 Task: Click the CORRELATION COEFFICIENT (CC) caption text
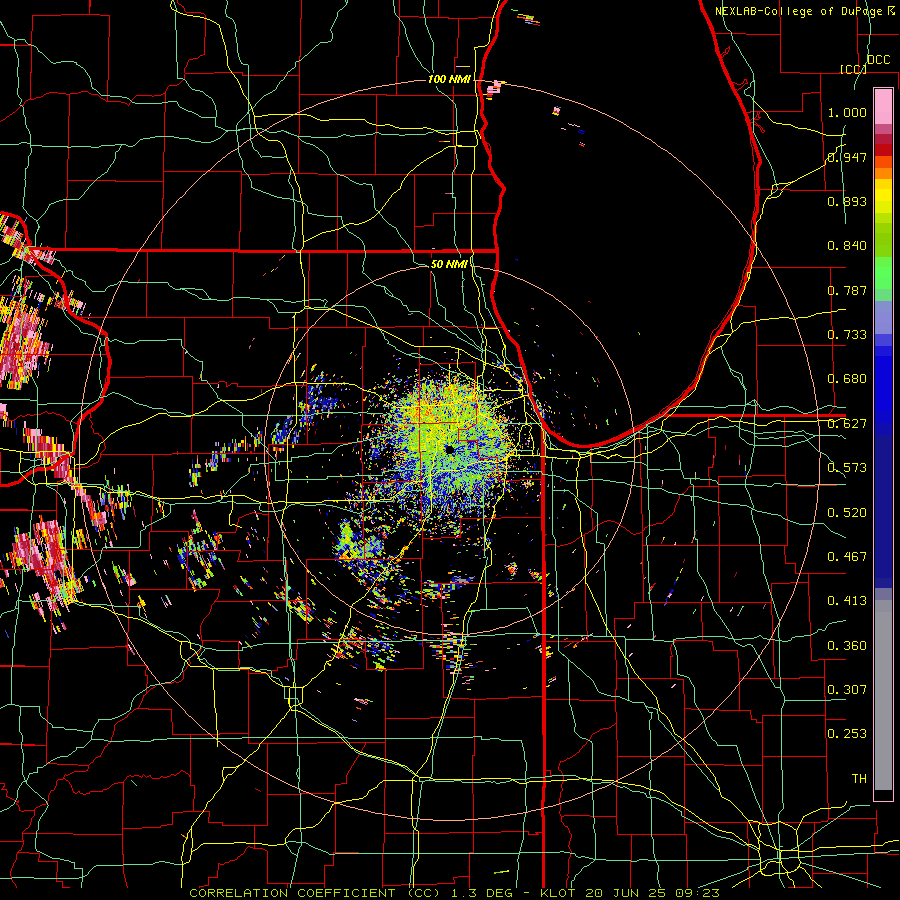coord(315,893)
